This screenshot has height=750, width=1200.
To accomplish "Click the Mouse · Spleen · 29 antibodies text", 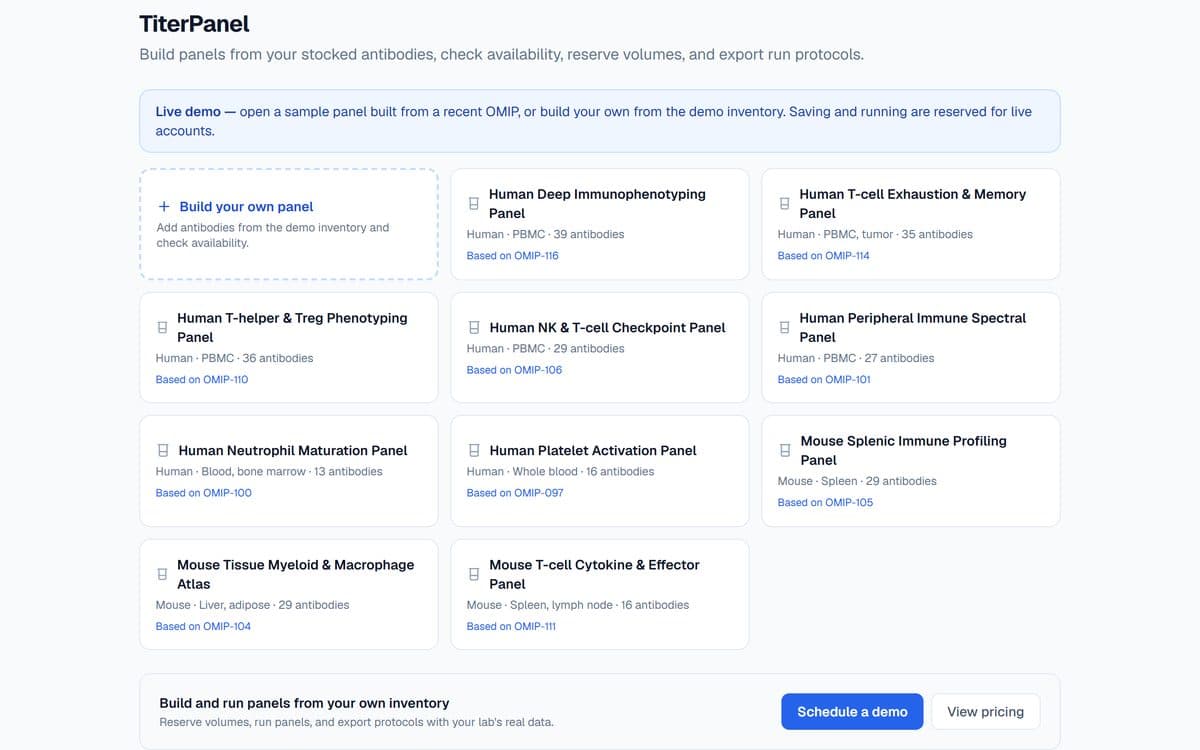I will pyautogui.click(x=858, y=481).
